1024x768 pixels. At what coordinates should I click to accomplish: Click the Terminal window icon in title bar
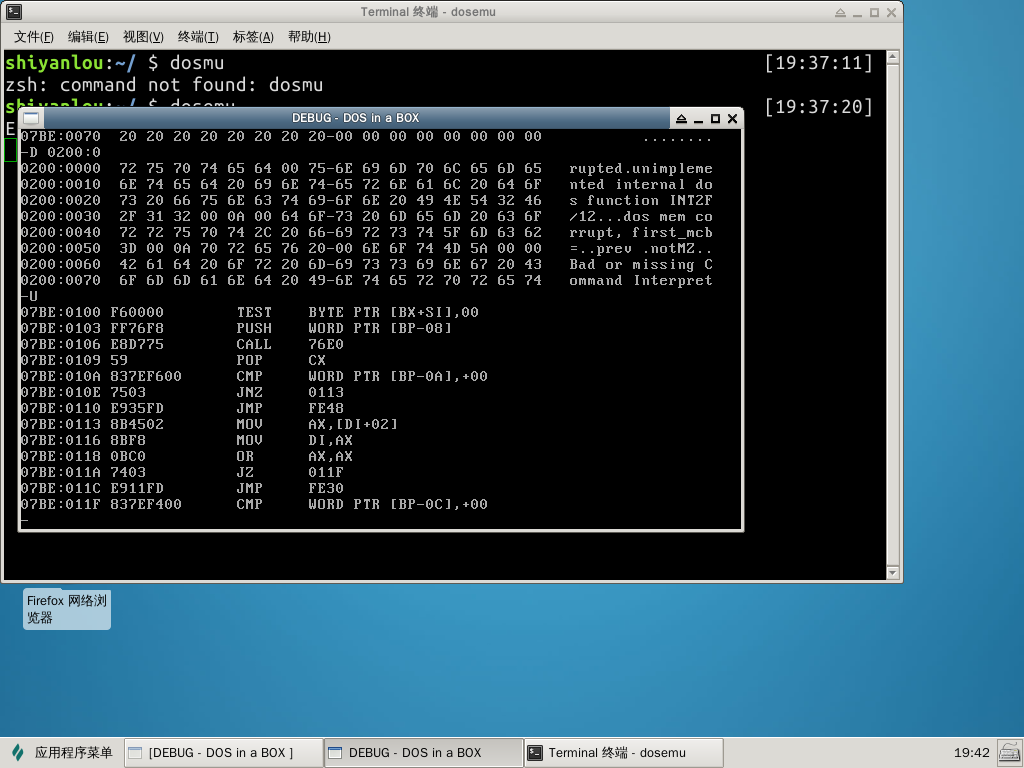tap(14, 12)
